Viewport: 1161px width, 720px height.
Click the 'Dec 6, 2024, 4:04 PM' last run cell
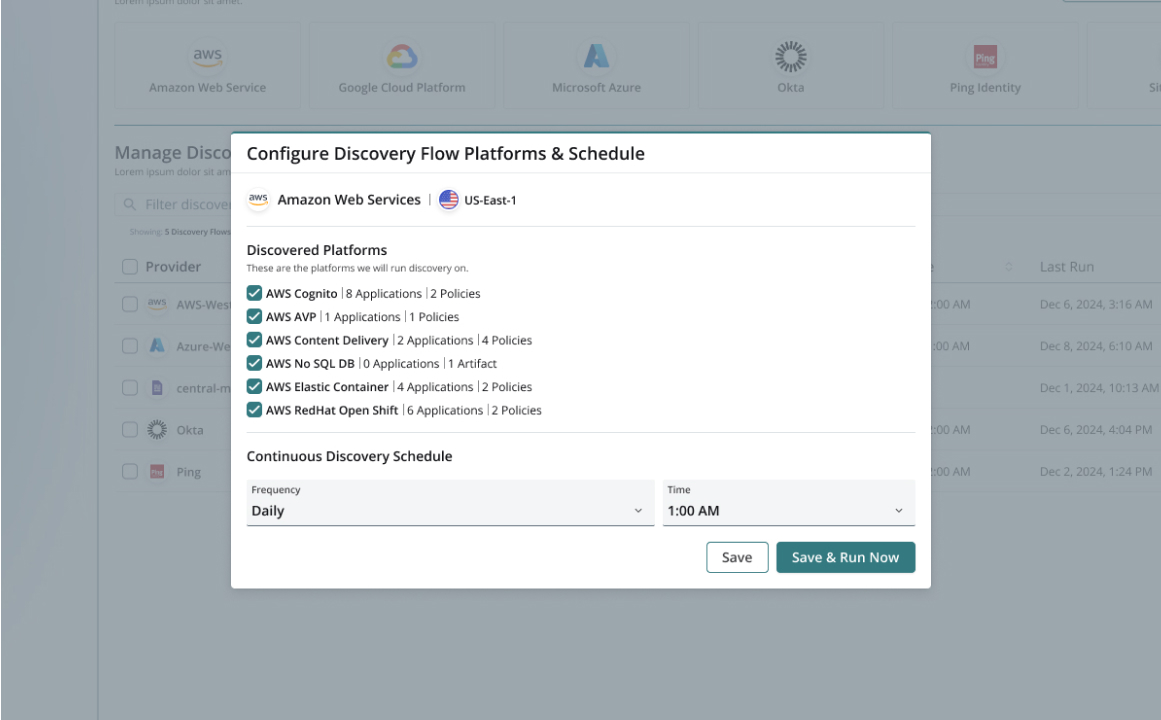pos(1096,430)
